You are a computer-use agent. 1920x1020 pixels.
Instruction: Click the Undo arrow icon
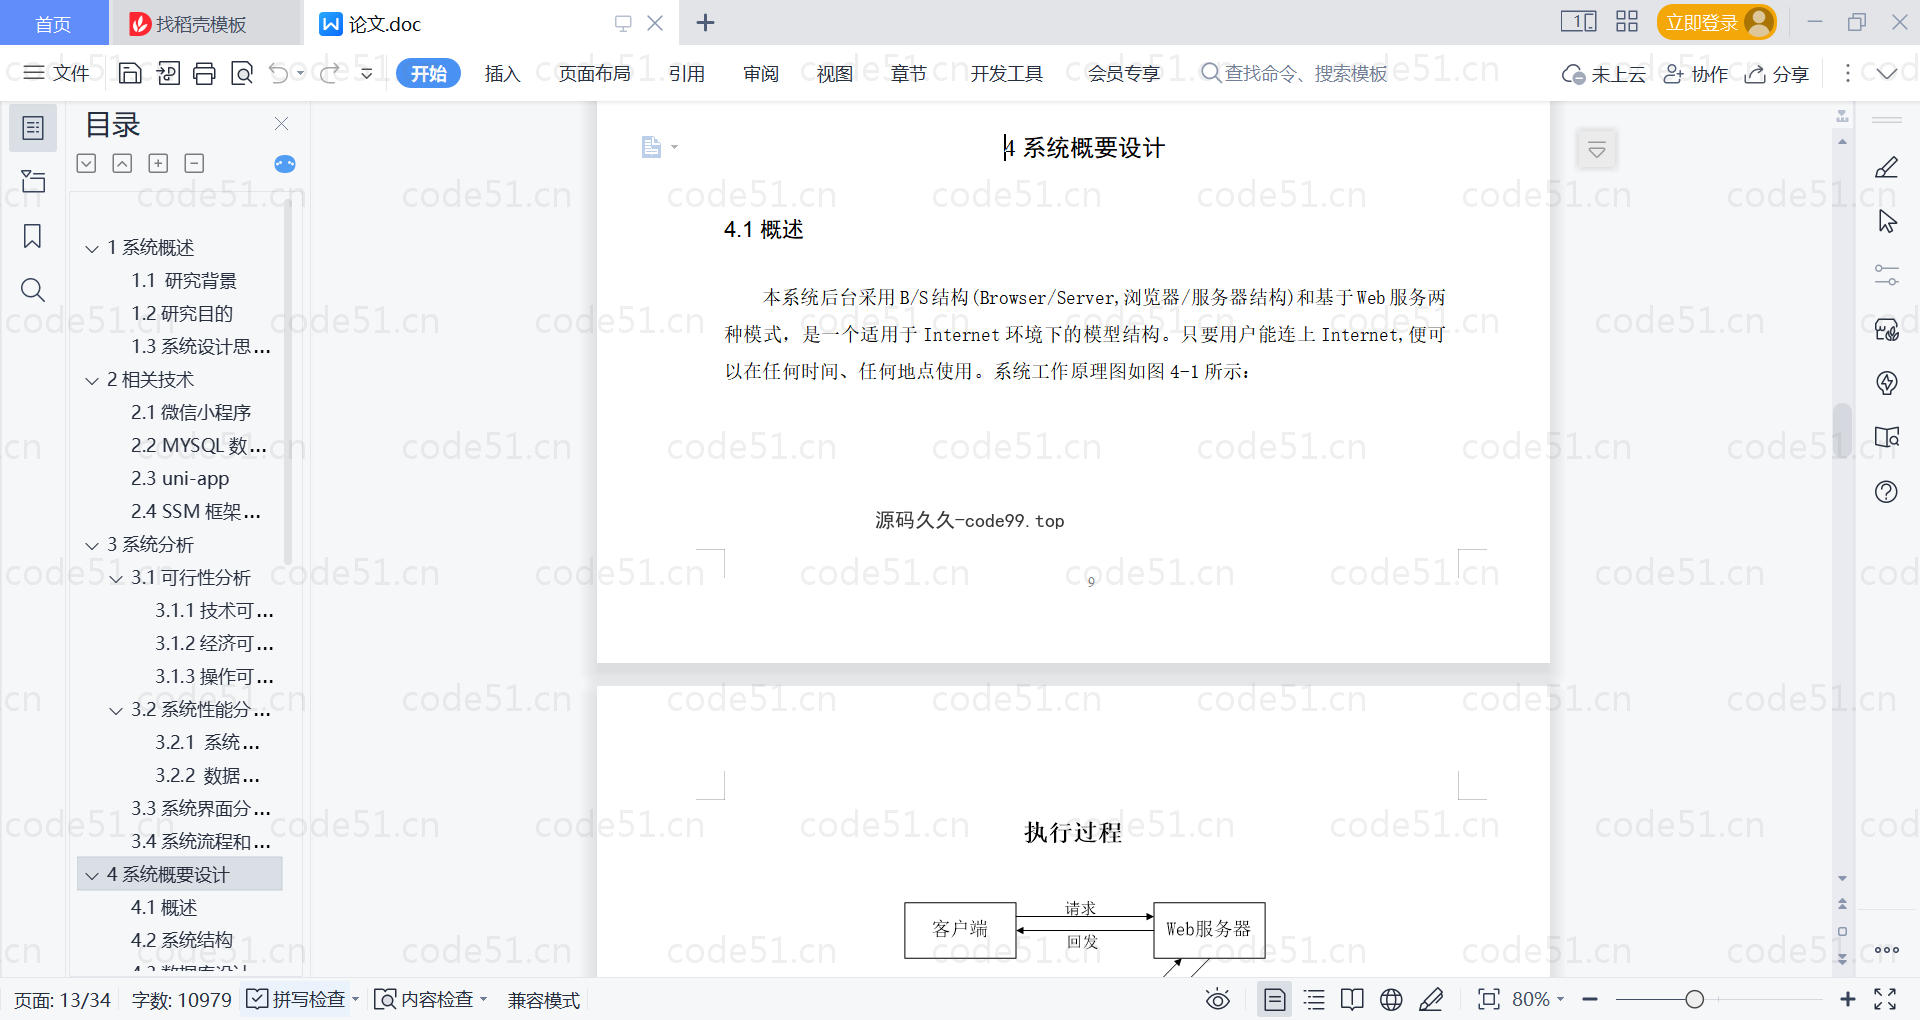279,73
